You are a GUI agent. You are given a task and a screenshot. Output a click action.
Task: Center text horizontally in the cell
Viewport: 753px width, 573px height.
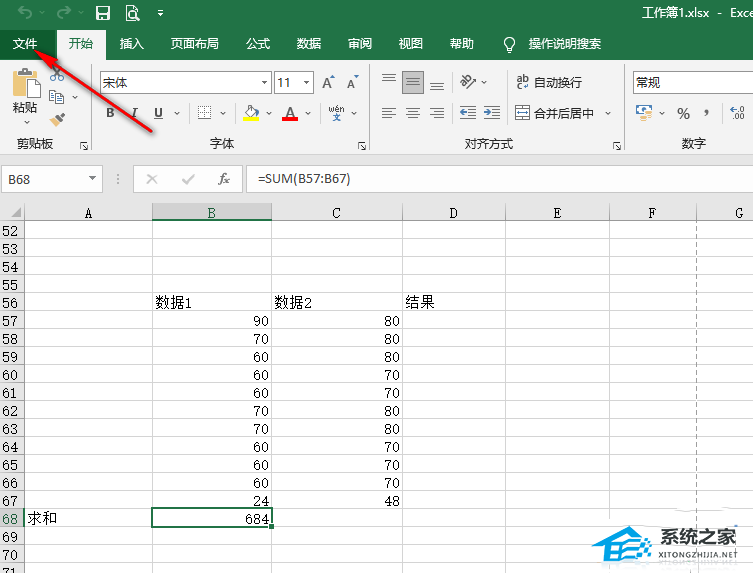pyautogui.click(x=413, y=113)
